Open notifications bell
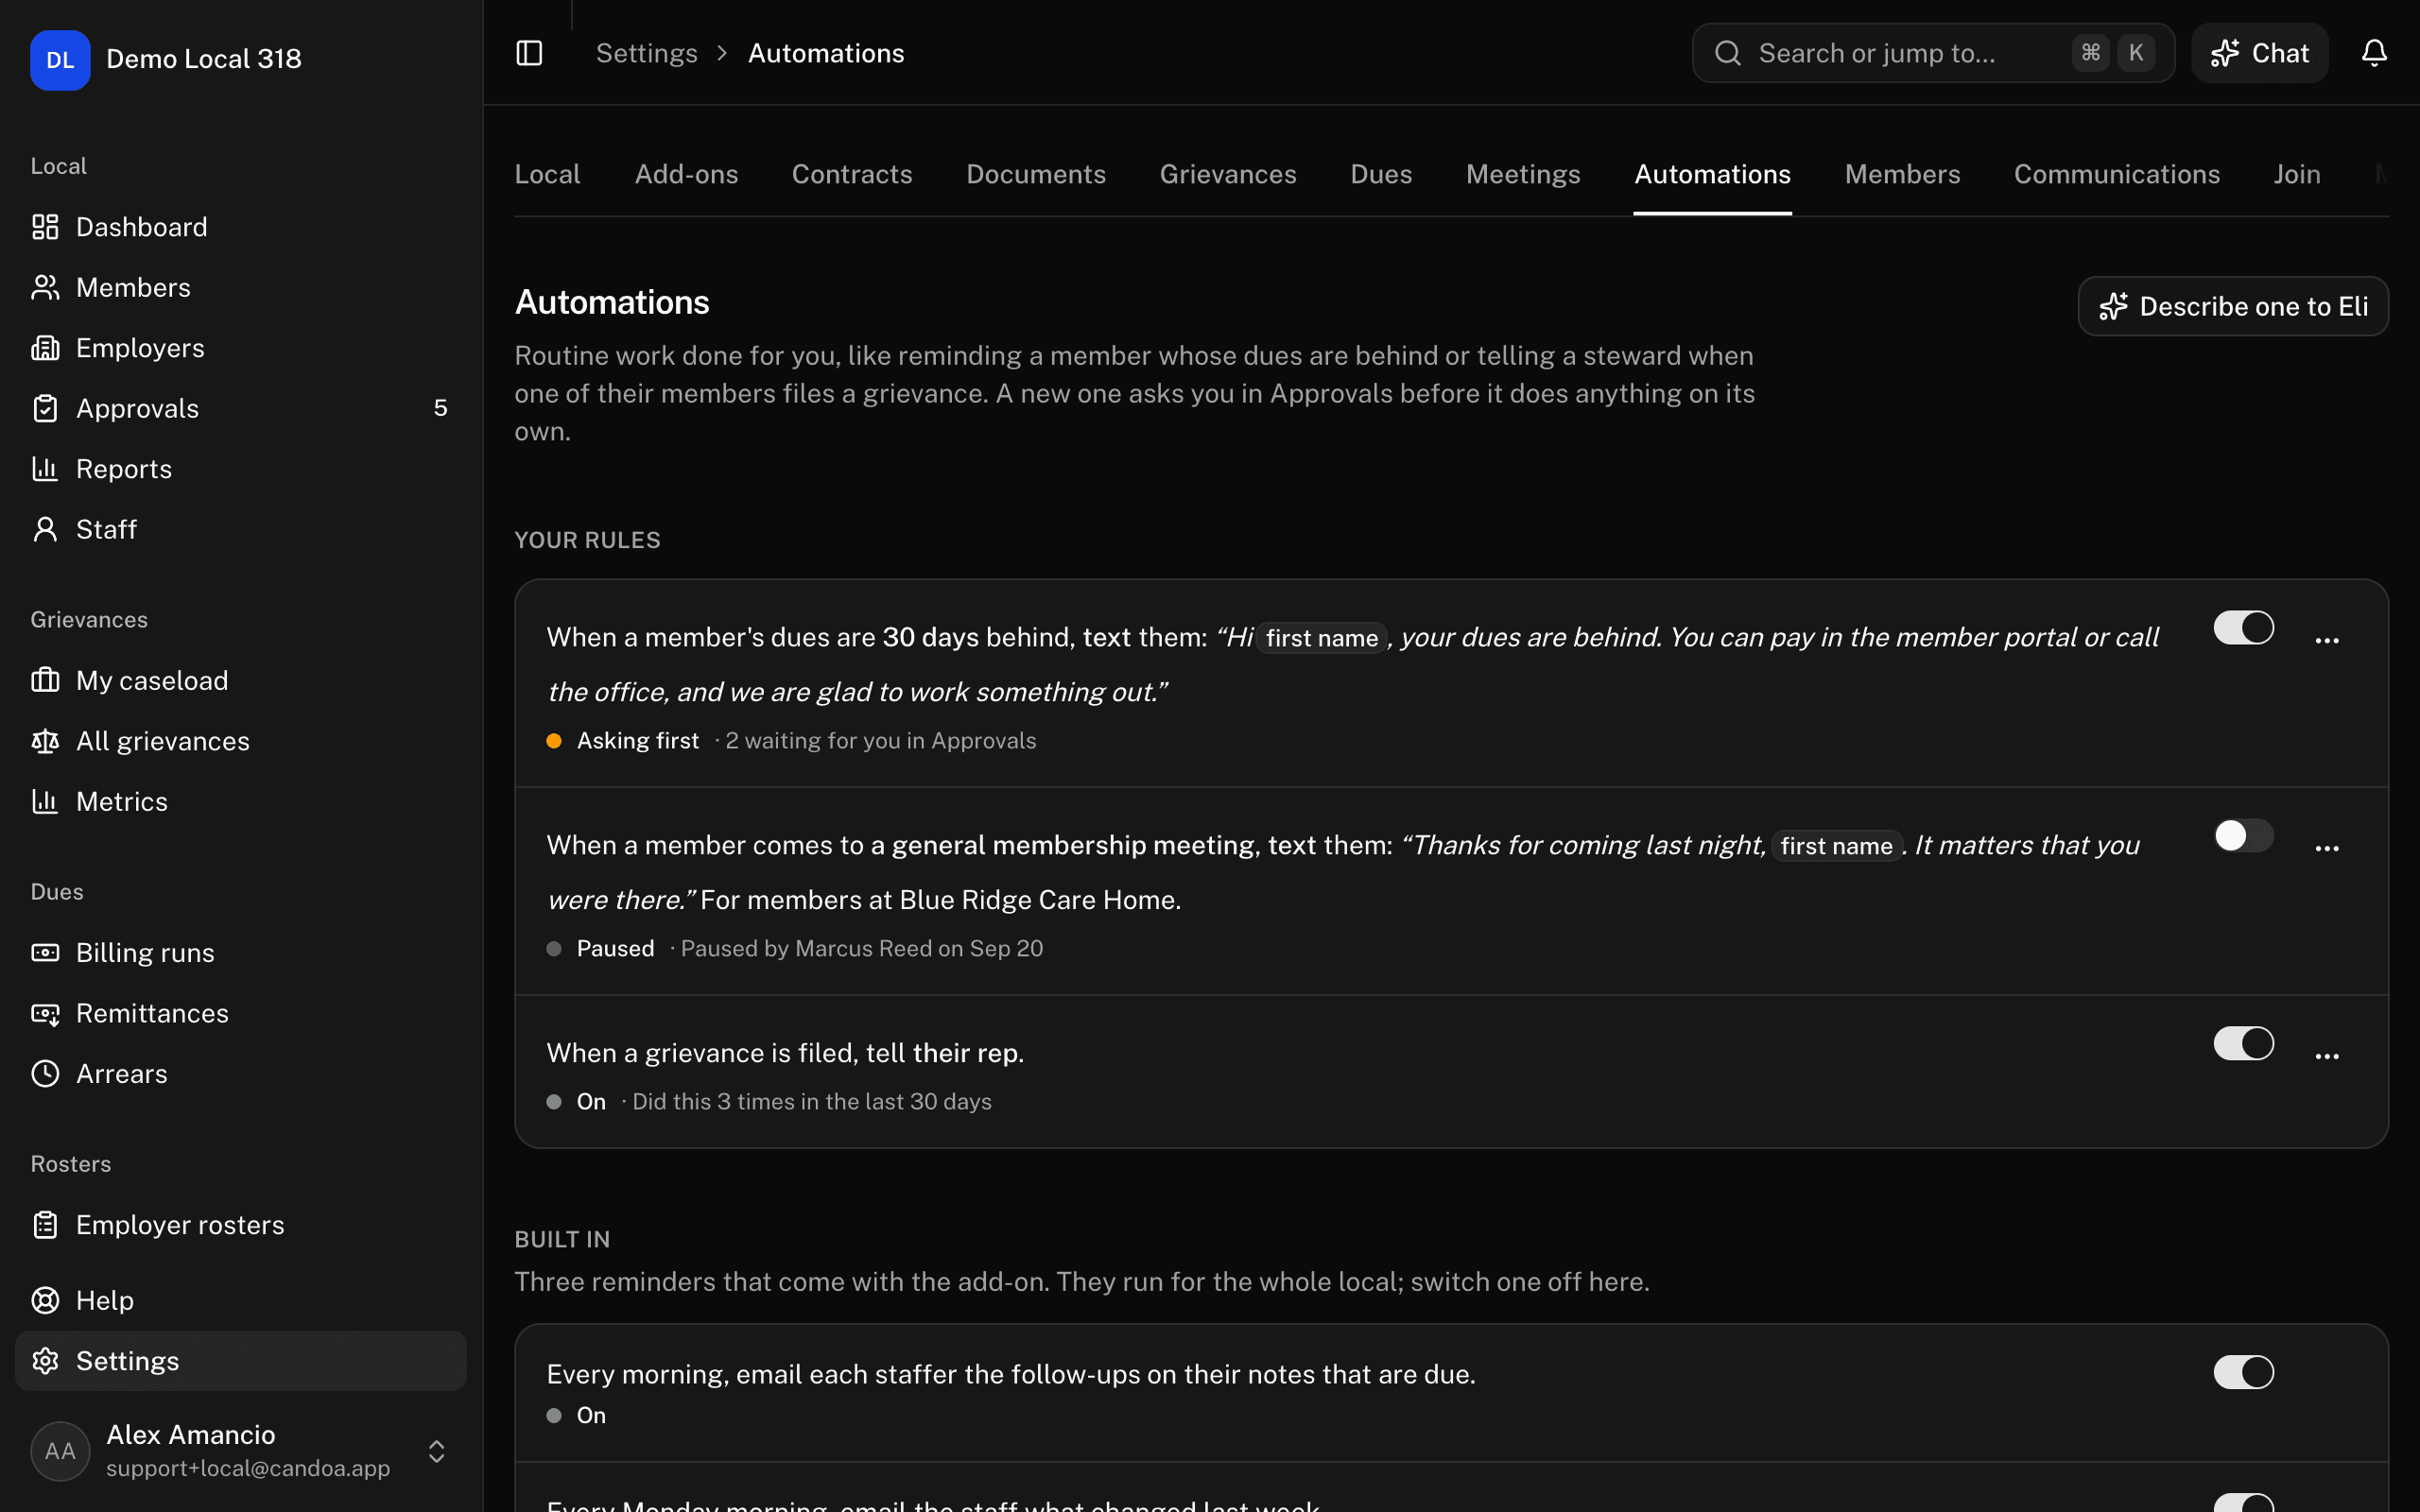 (2374, 53)
